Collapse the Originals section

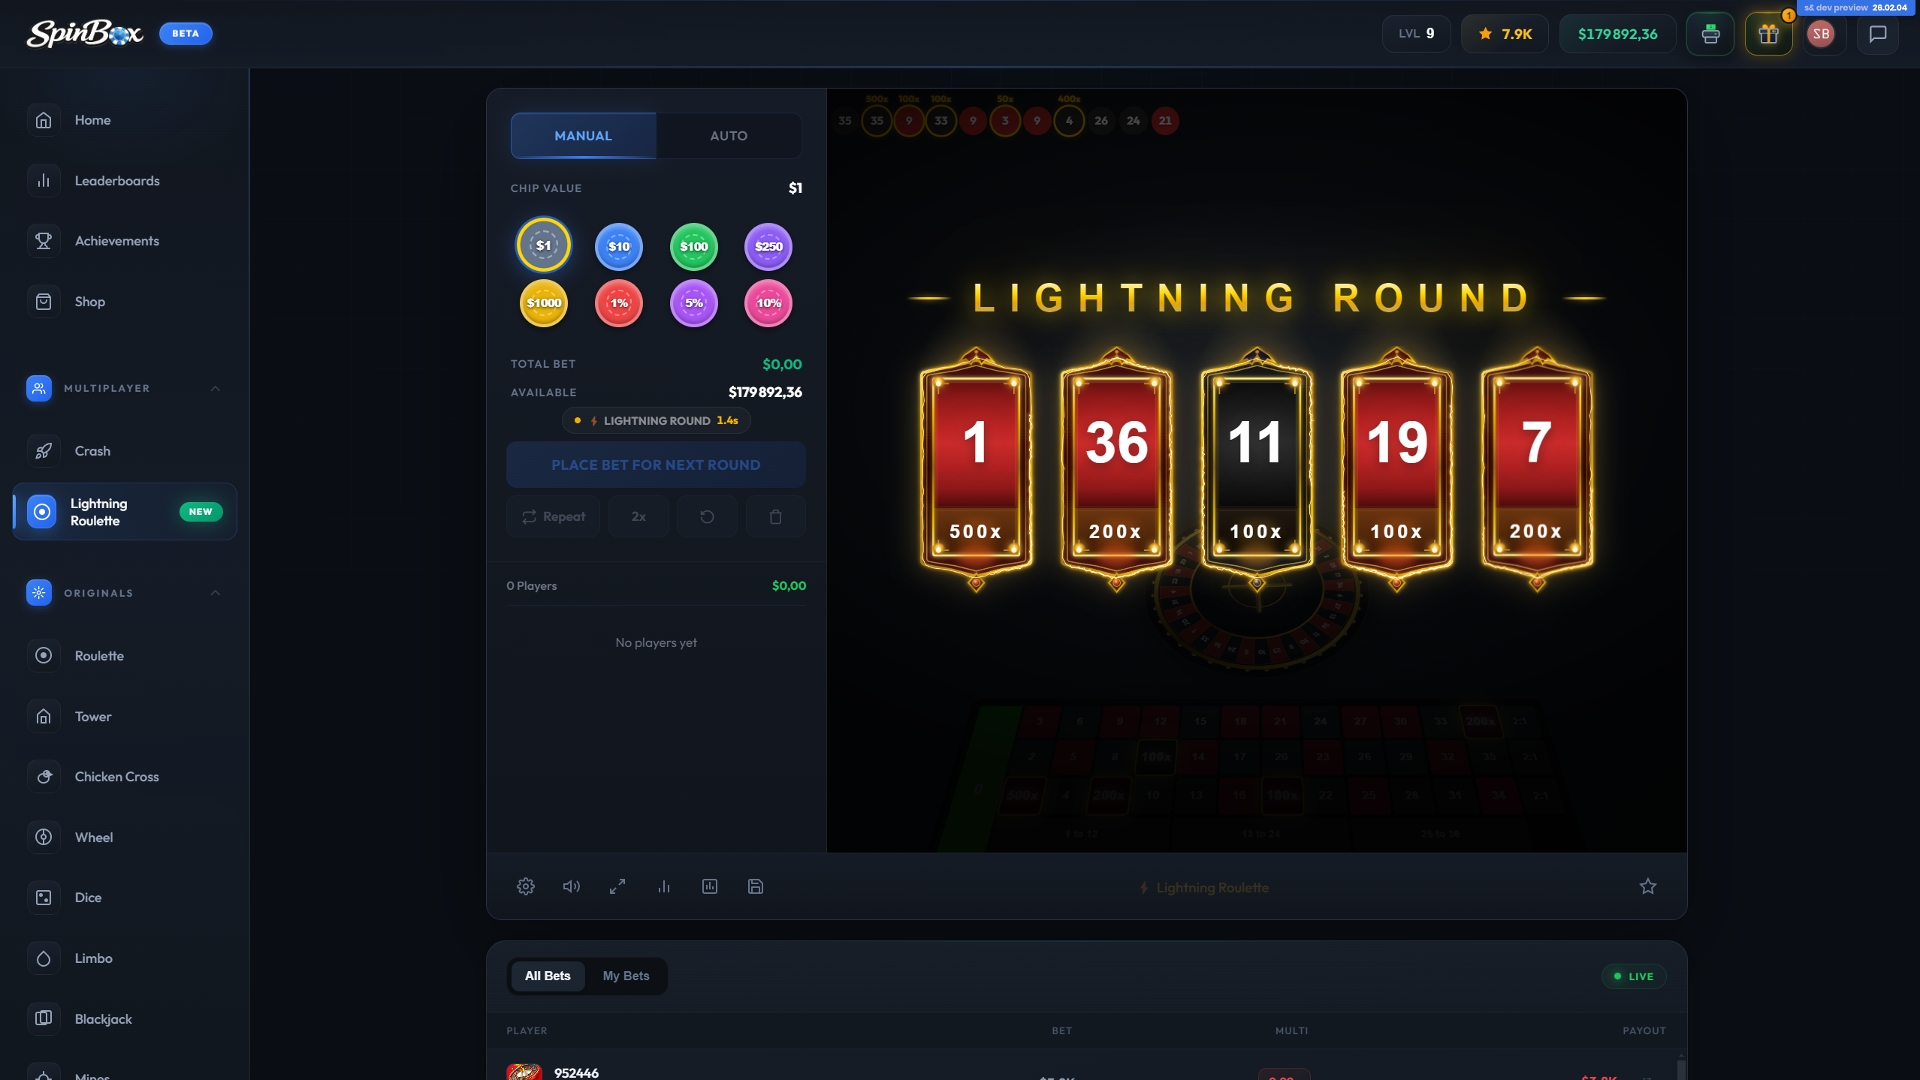tap(215, 593)
